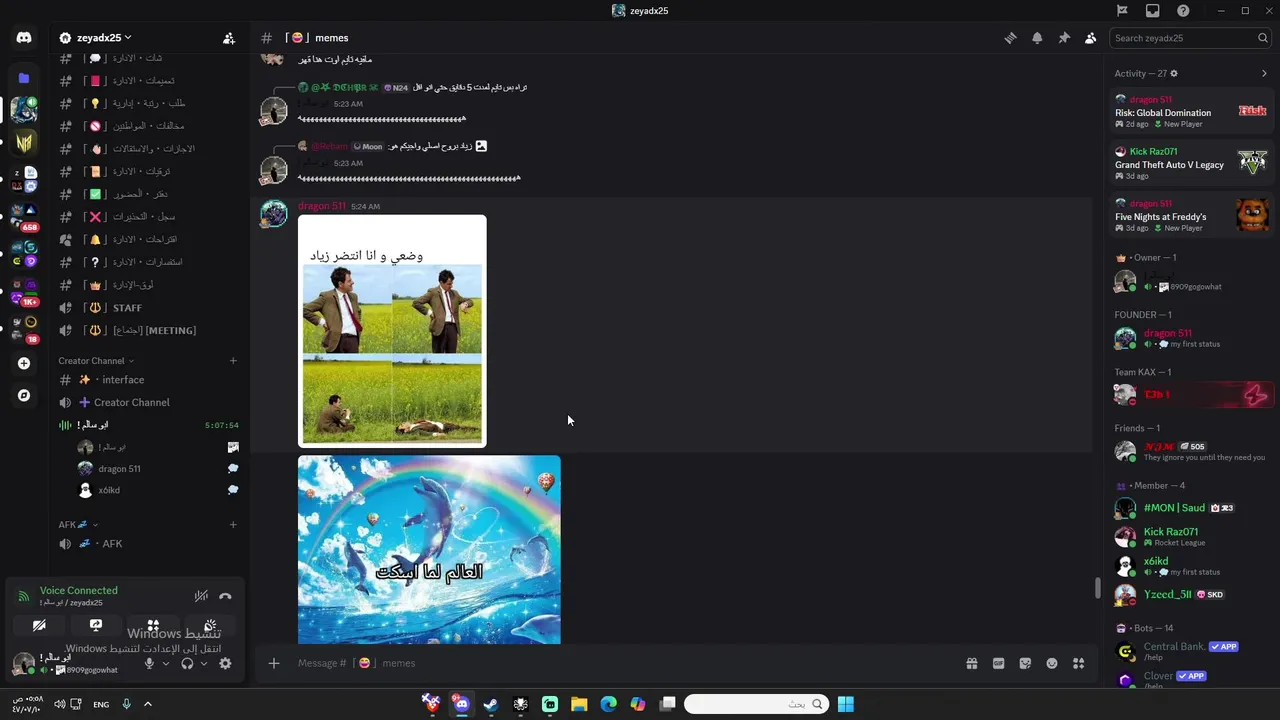The image size is (1280, 720).
Task: Mute the microphone in user panel
Action: tap(149, 663)
